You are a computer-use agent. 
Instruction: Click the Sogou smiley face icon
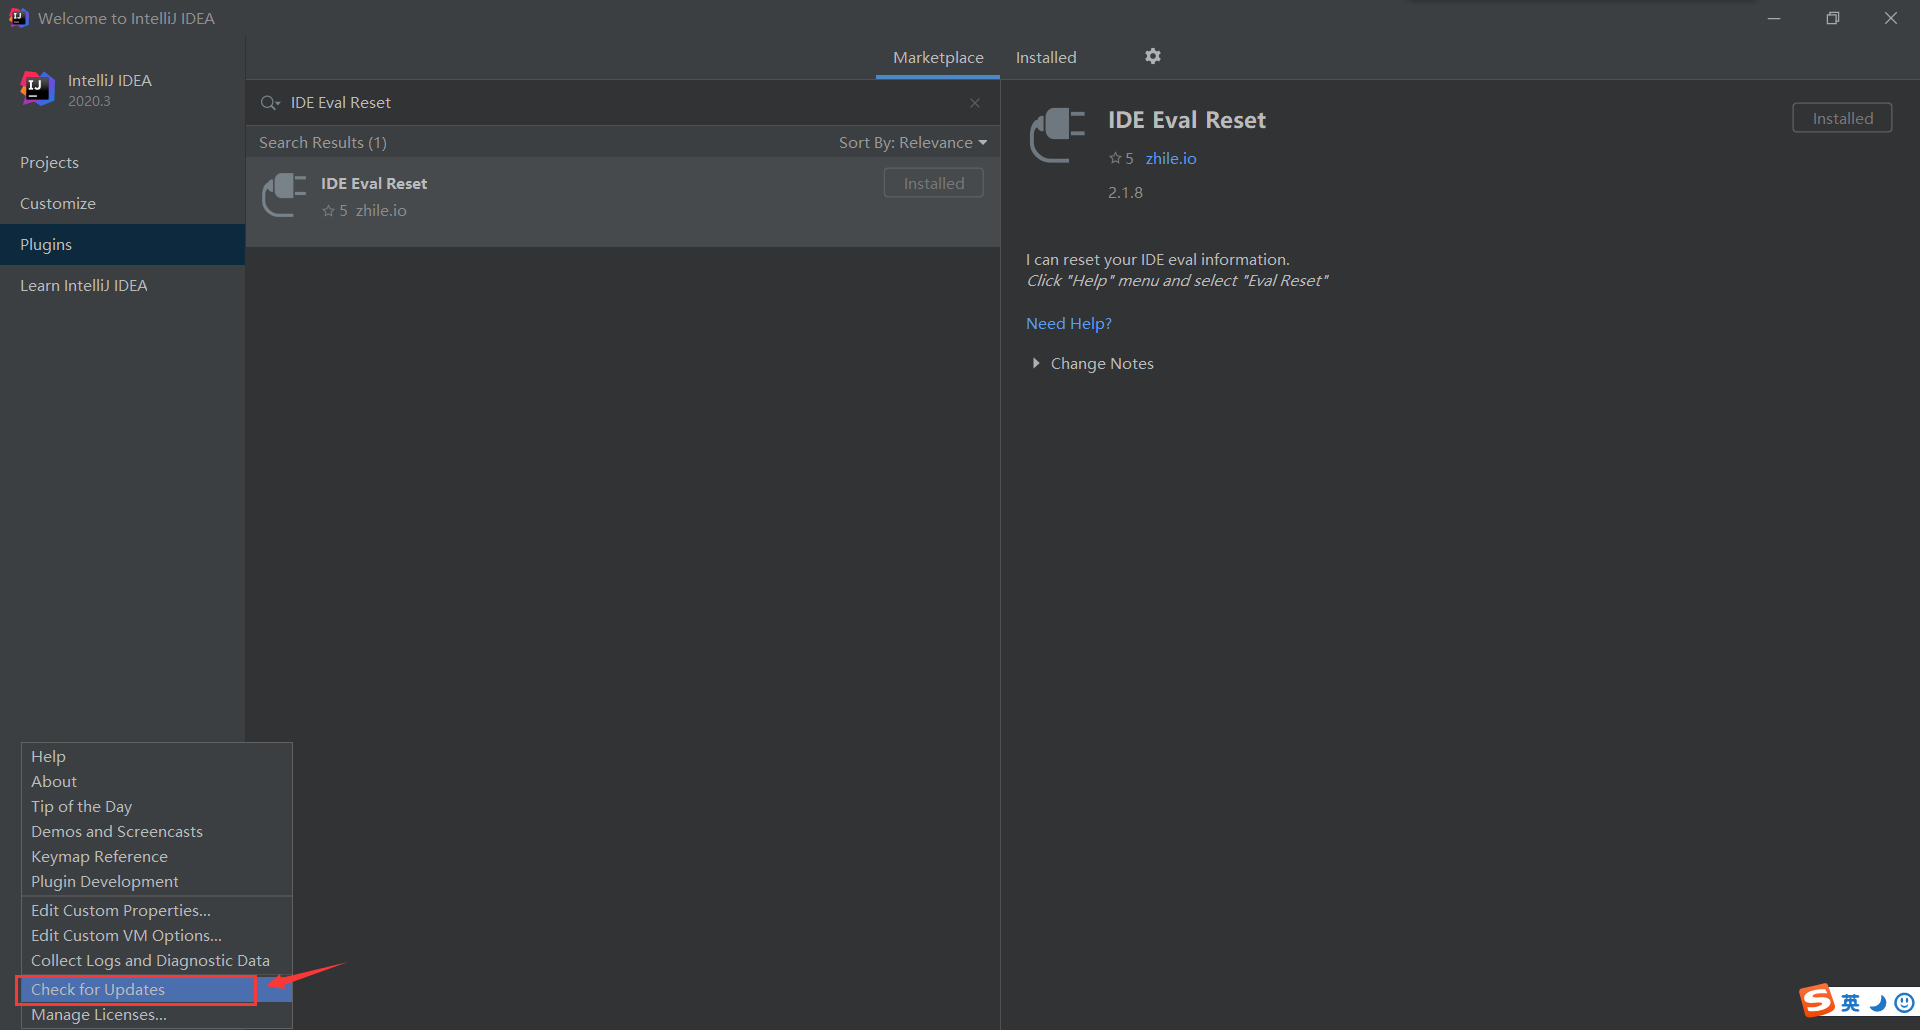pyautogui.click(x=1905, y=1002)
